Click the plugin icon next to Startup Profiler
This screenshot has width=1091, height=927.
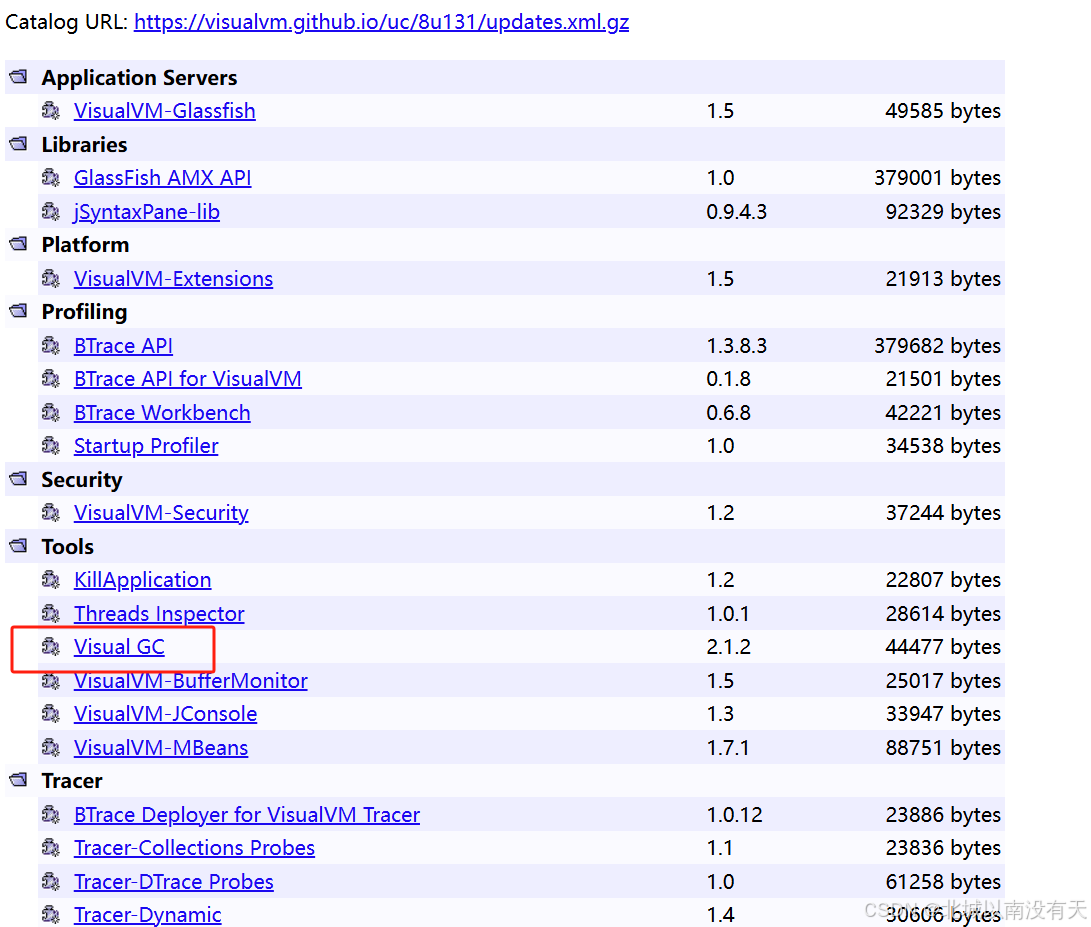pos(51,445)
